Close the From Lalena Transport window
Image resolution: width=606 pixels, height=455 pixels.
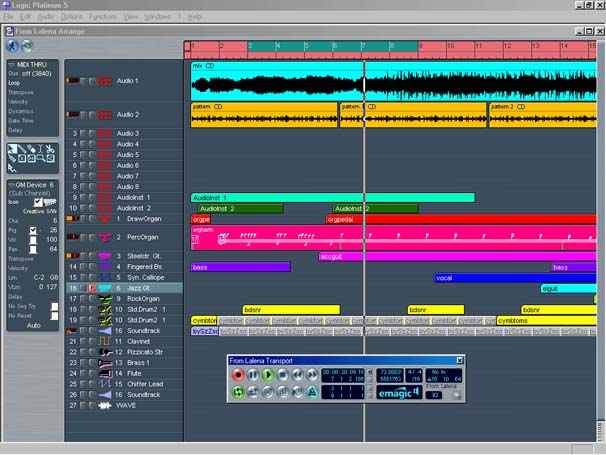(460, 360)
